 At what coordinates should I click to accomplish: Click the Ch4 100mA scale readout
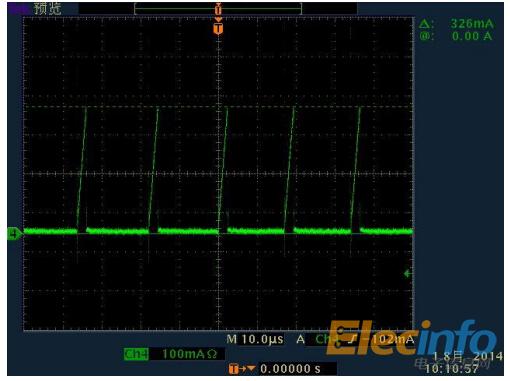pos(171,354)
